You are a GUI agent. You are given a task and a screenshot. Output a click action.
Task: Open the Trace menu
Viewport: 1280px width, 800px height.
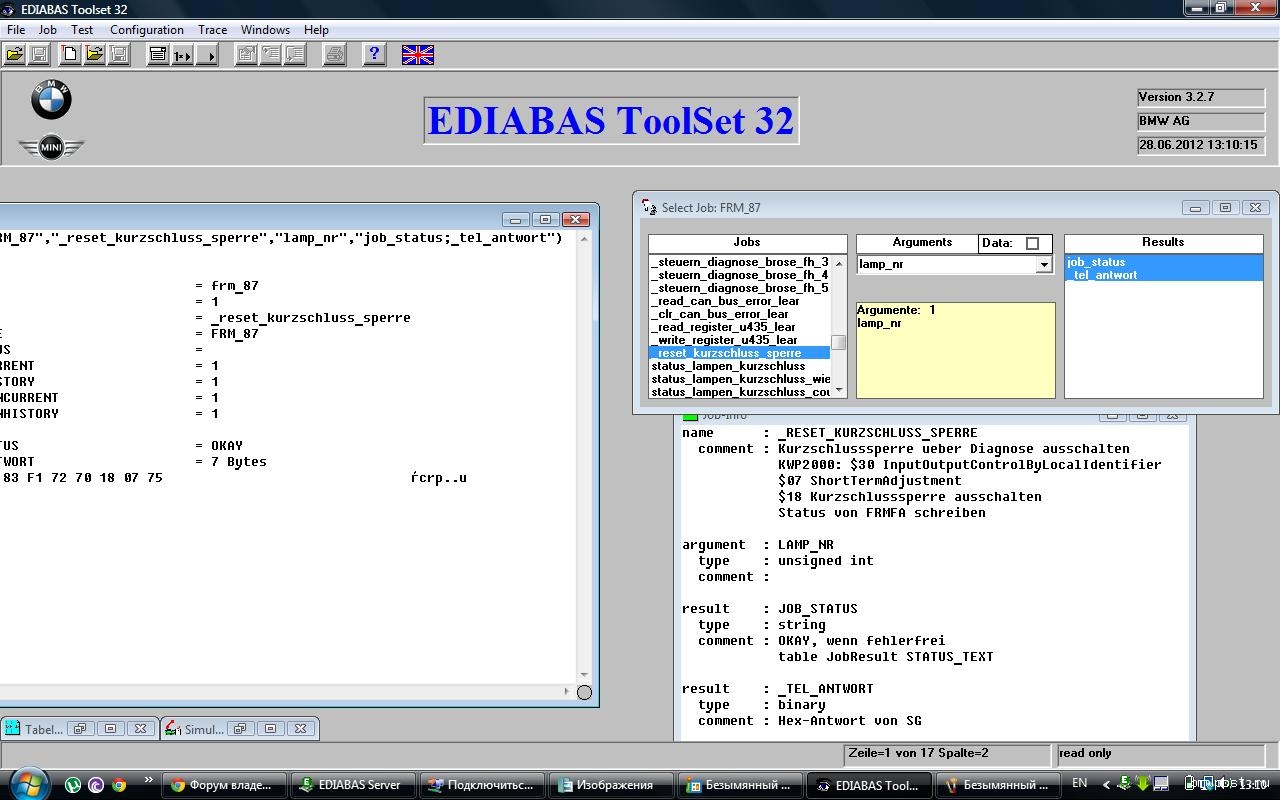point(212,30)
